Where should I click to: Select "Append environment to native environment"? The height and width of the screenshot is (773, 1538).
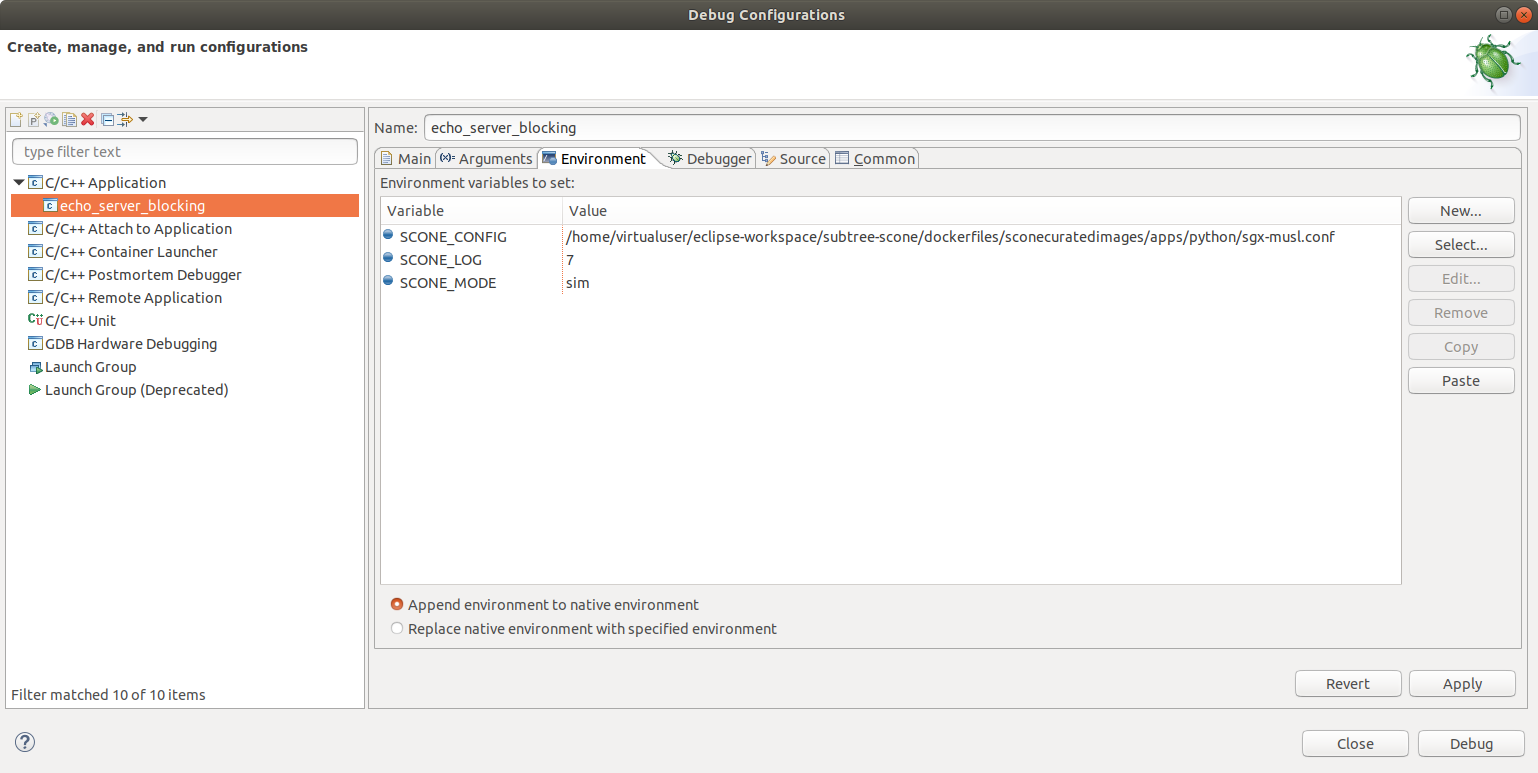[x=397, y=604]
